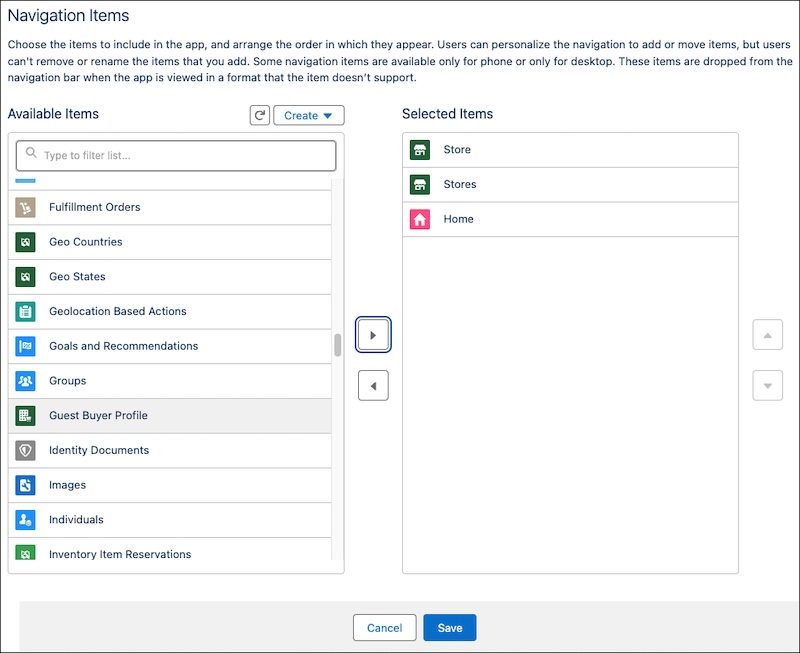This screenshot has height=653, width=800.
Task: Click the pink Home icon
Action: [x=419, y=219]
